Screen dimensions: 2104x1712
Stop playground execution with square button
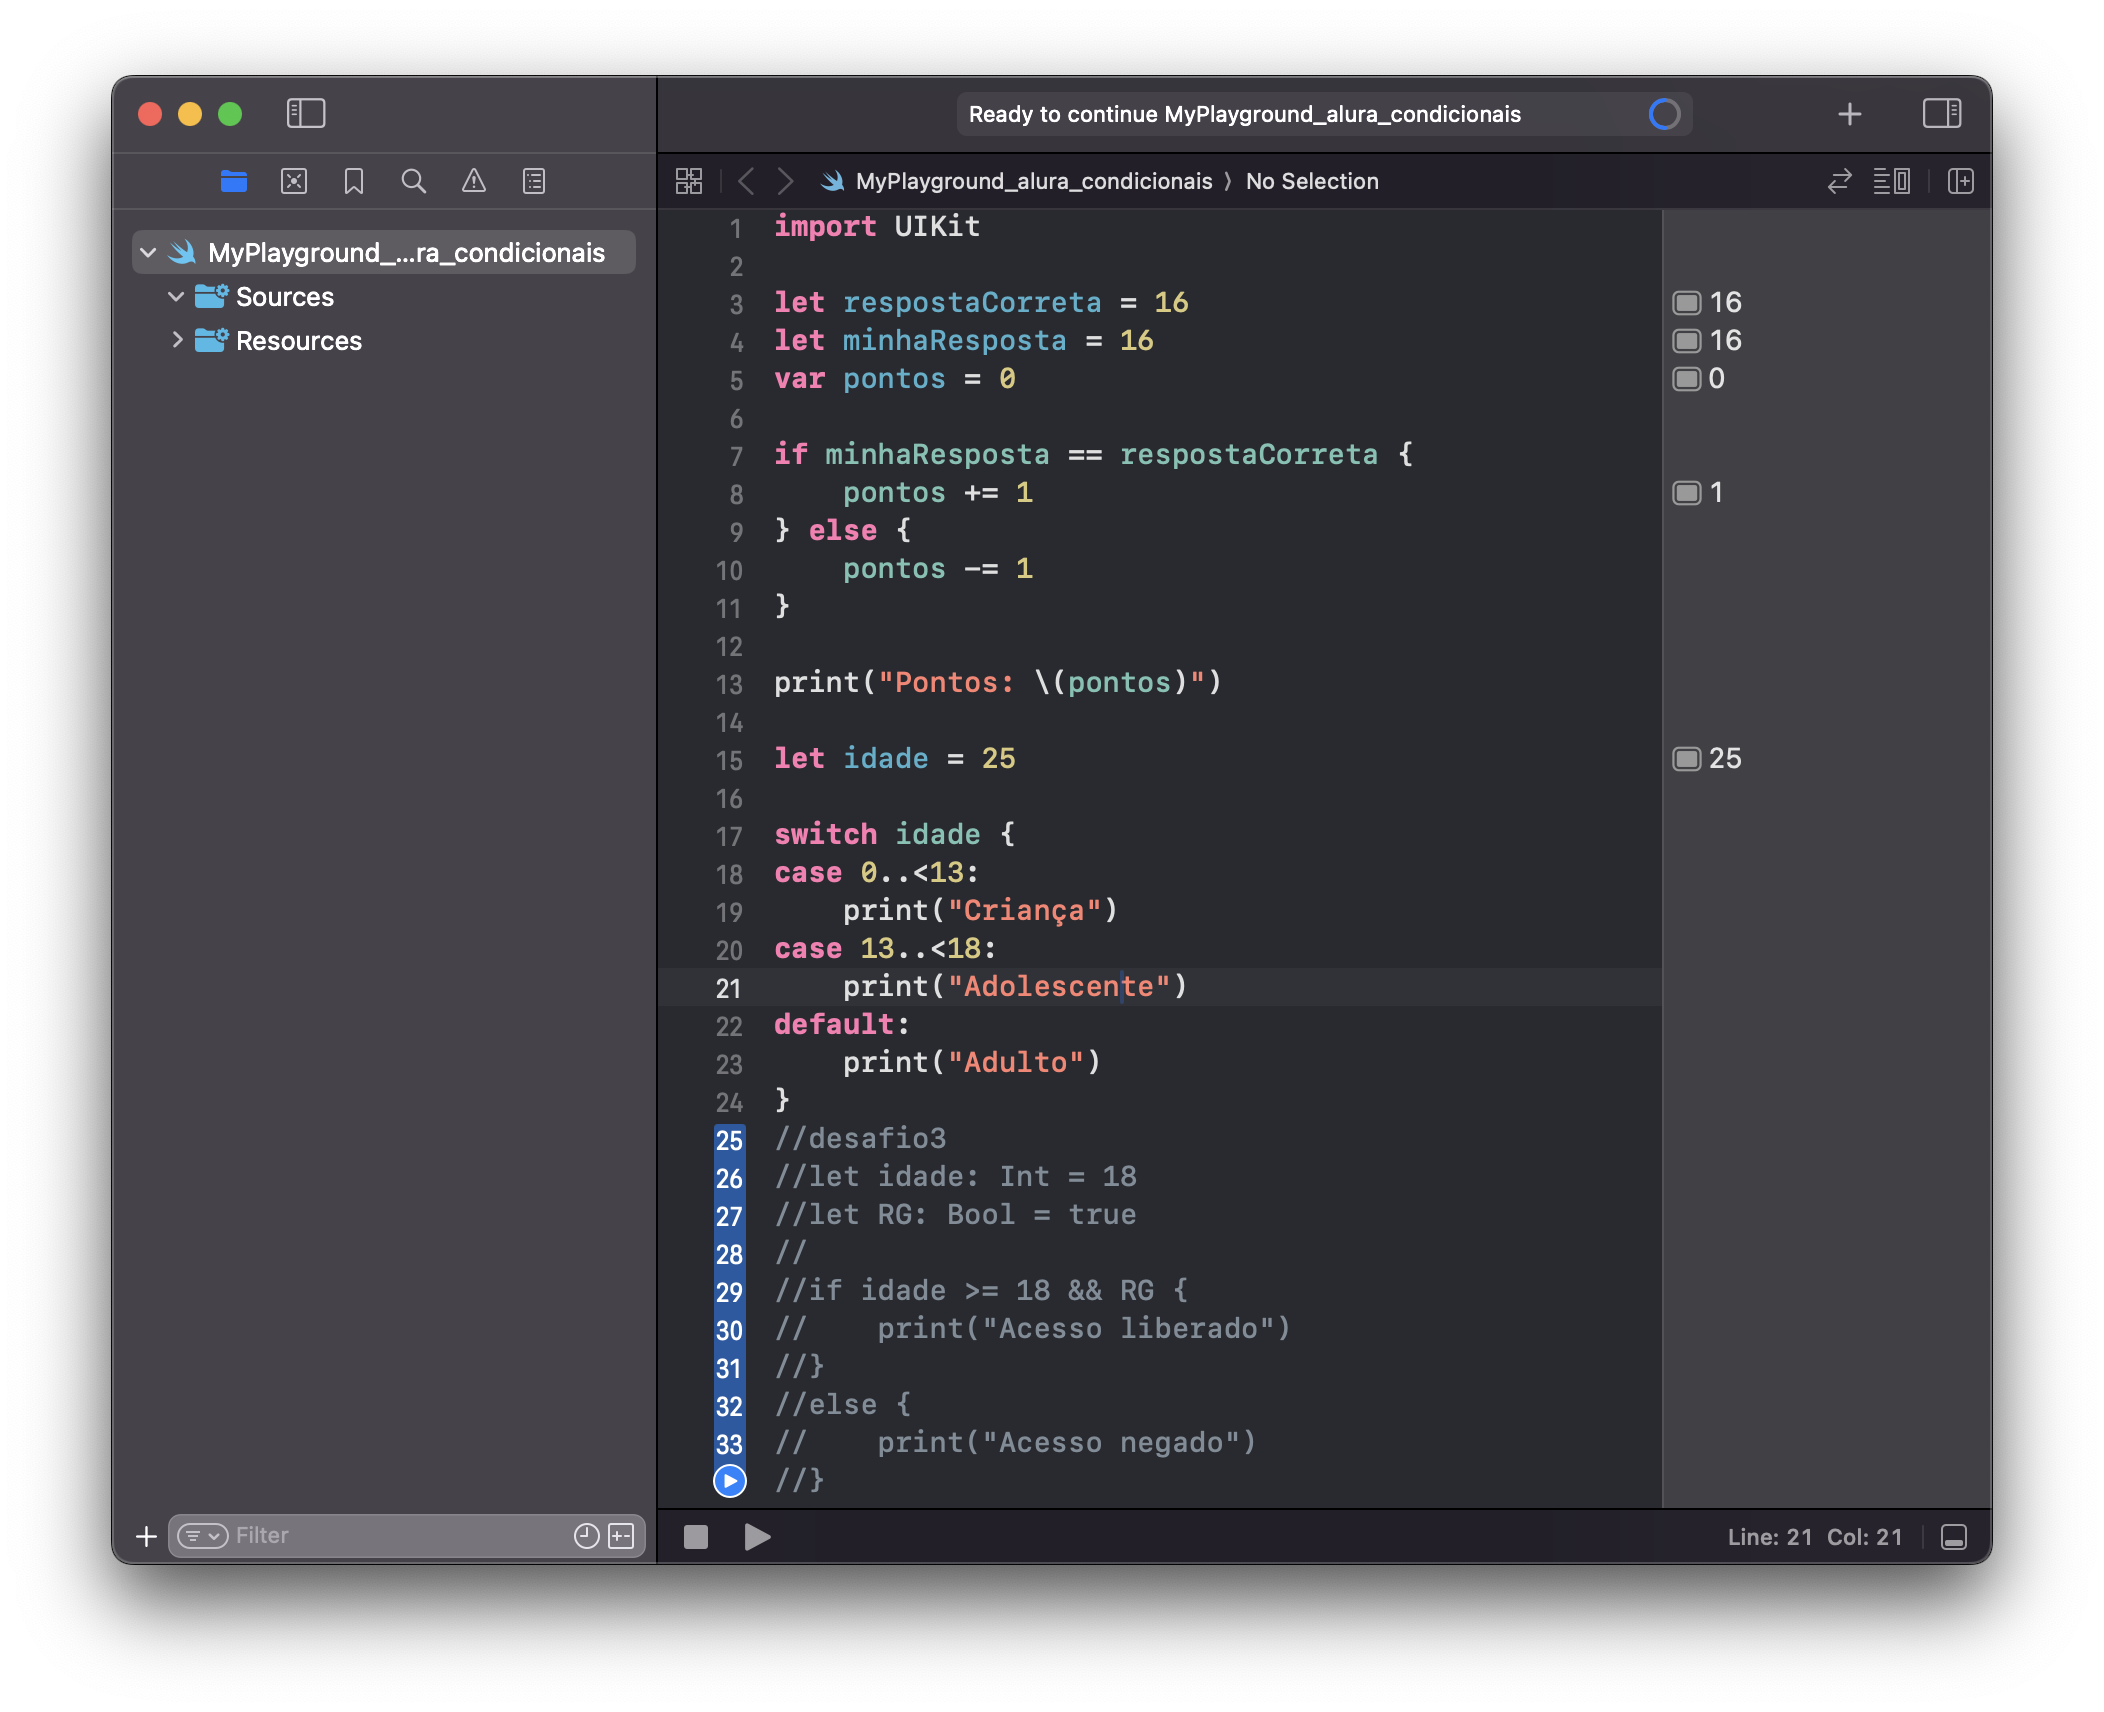(696, 1536)
